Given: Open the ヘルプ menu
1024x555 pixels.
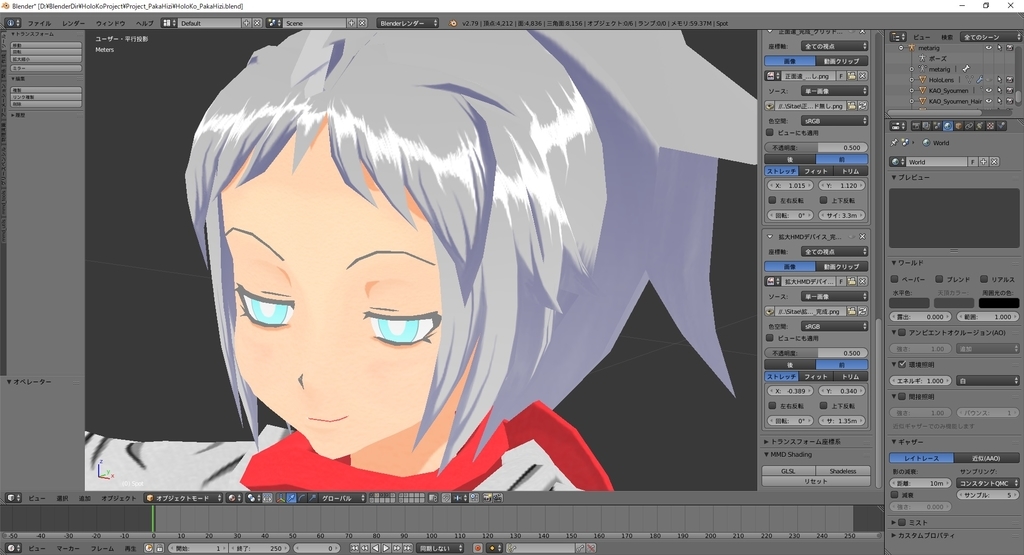Looking at the screenshot, I should pyautogui.click(x=144, y=23).
